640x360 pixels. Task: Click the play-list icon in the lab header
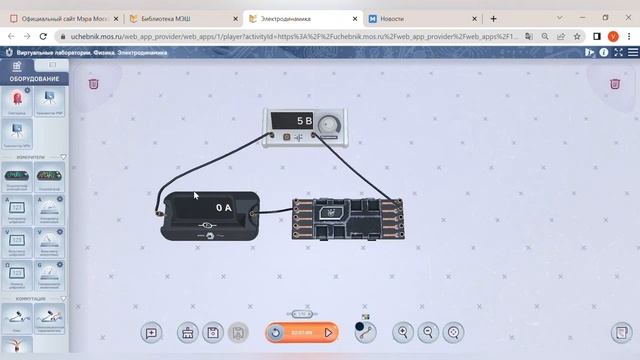589,52
